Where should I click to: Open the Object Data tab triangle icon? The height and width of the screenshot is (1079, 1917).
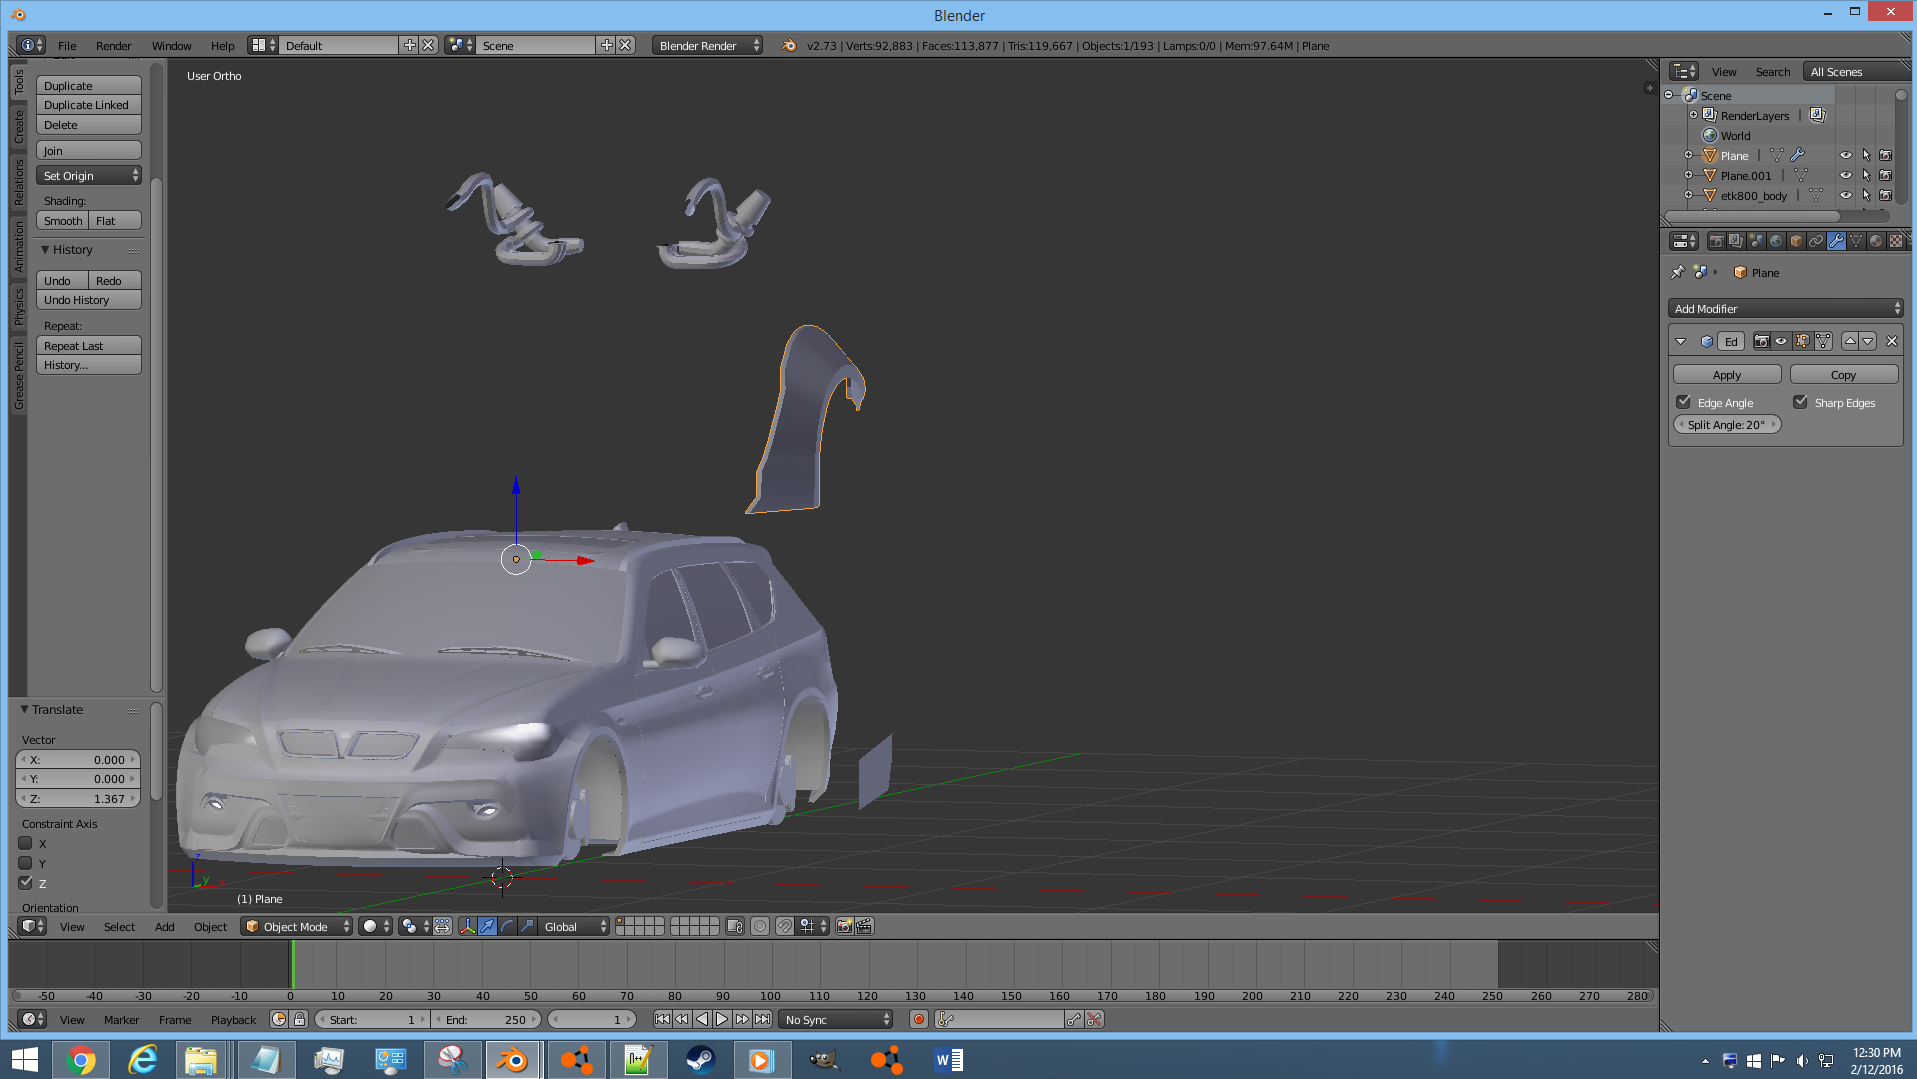1856,241
